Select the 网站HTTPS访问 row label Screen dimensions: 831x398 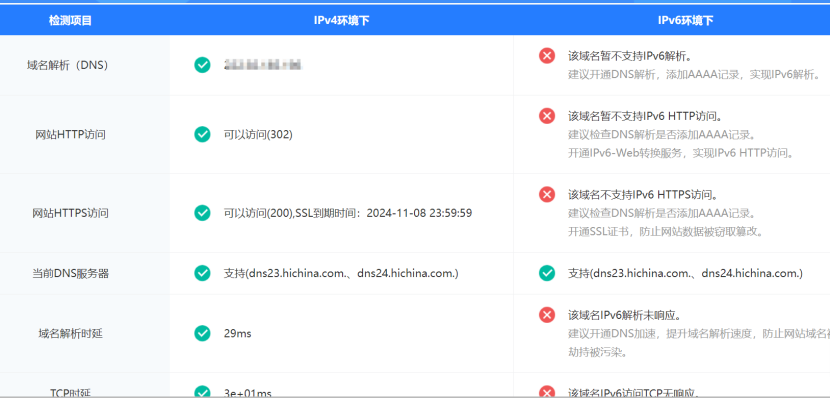click(x=70, y=213)
